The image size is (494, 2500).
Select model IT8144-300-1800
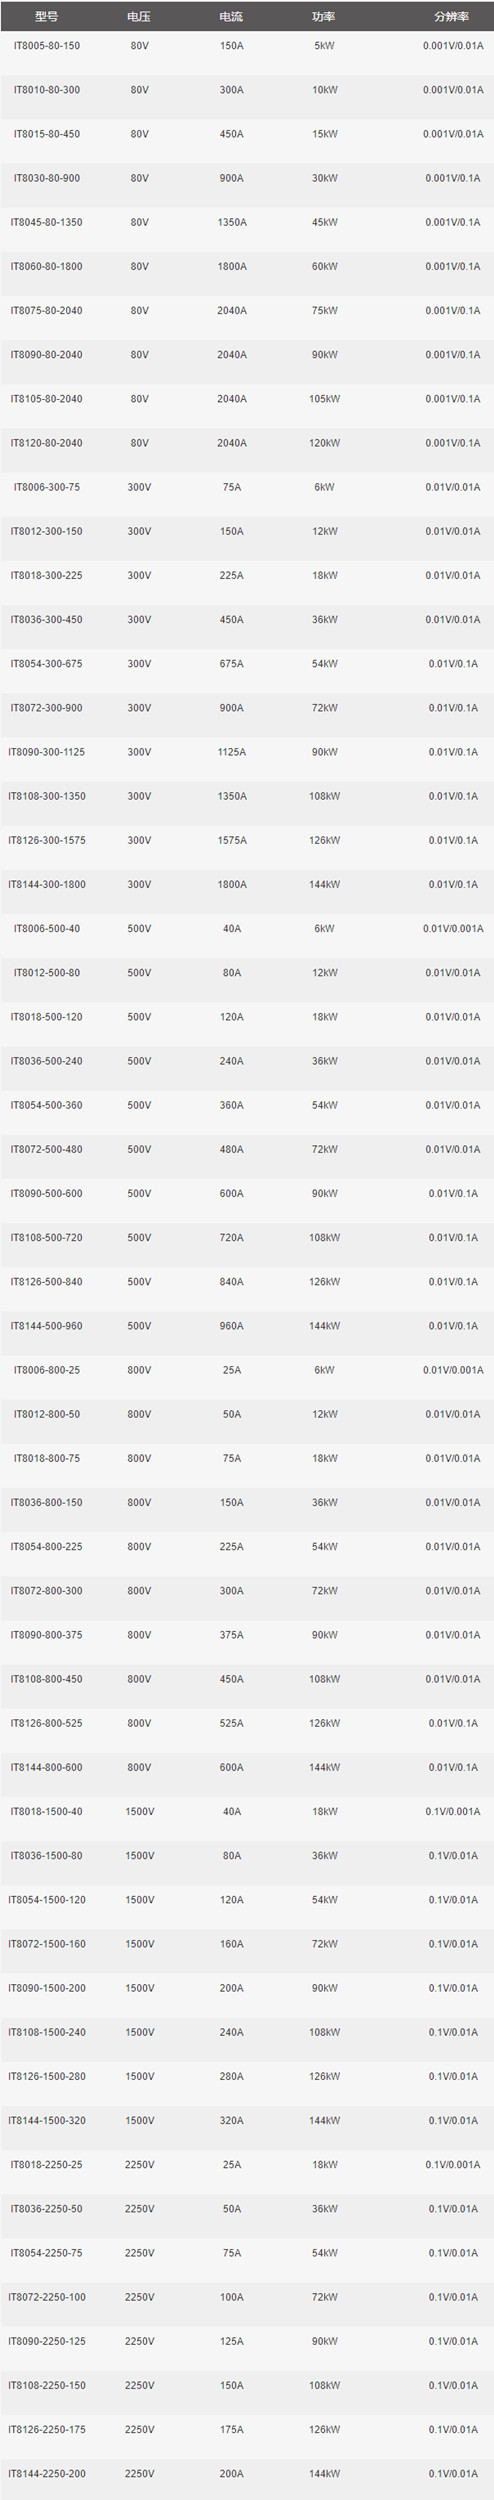click(x=46, y=884)
